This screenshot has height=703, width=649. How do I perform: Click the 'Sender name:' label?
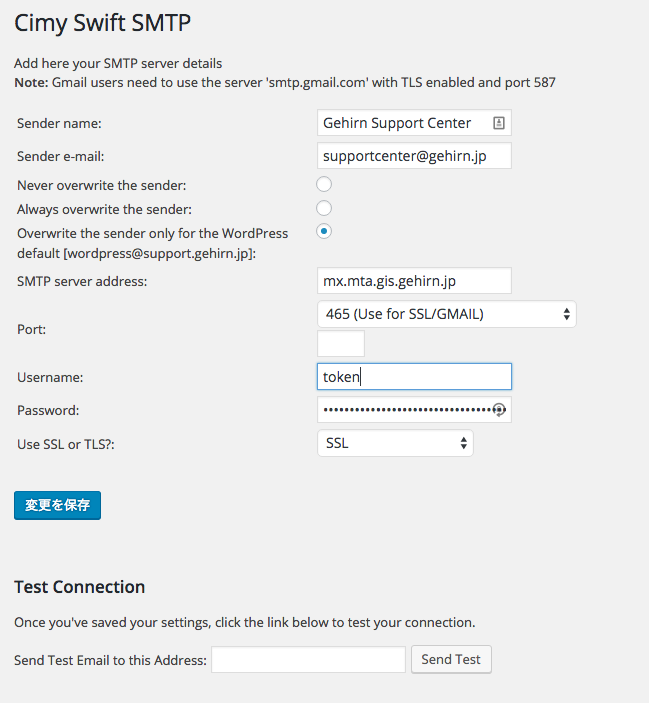pos(60,124)
